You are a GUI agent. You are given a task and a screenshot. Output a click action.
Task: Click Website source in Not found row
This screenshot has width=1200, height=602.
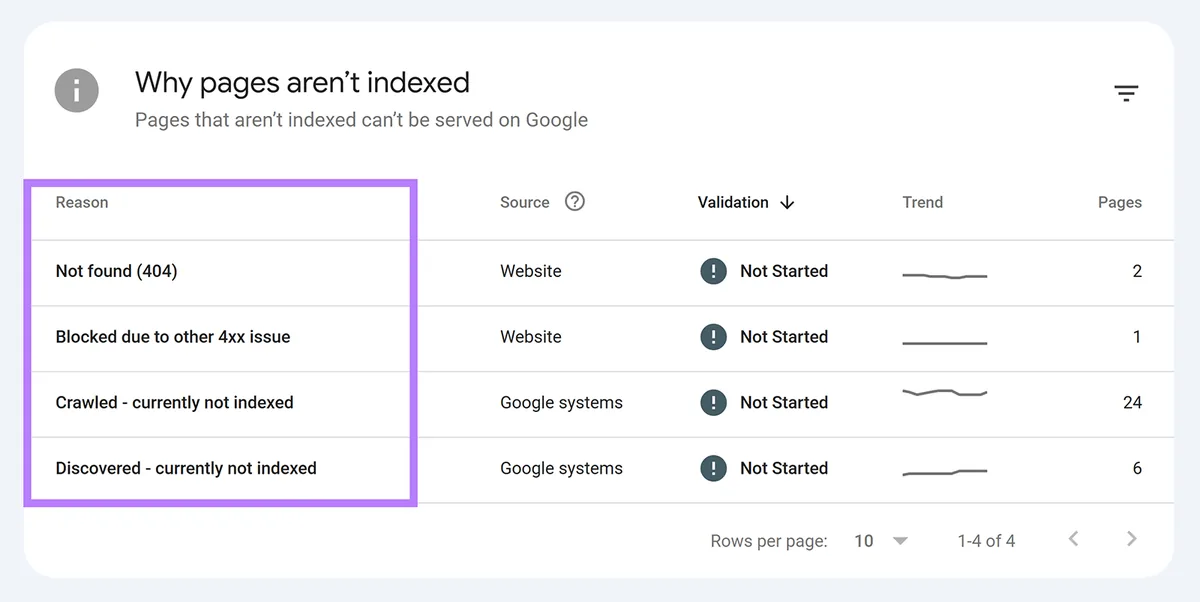(x=531, y=271)
